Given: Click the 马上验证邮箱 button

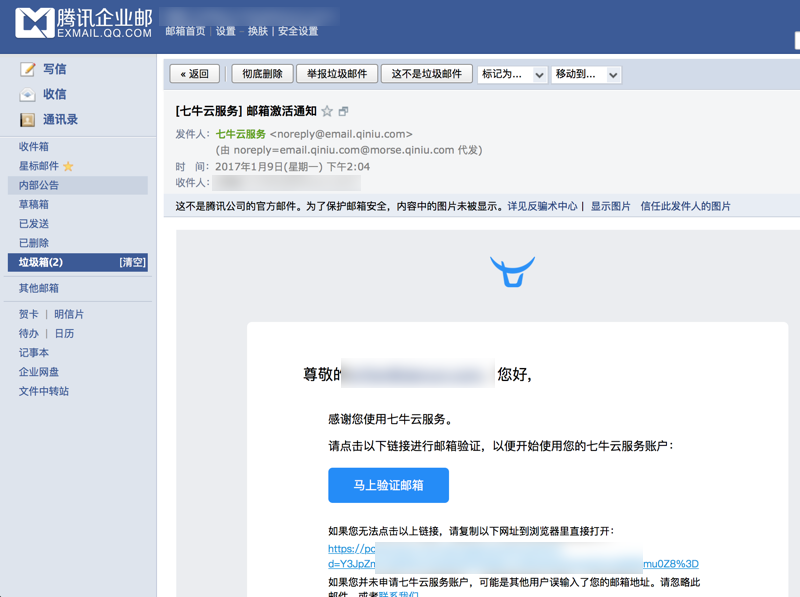Looking at the screenshot, I should tap(388, 485).
